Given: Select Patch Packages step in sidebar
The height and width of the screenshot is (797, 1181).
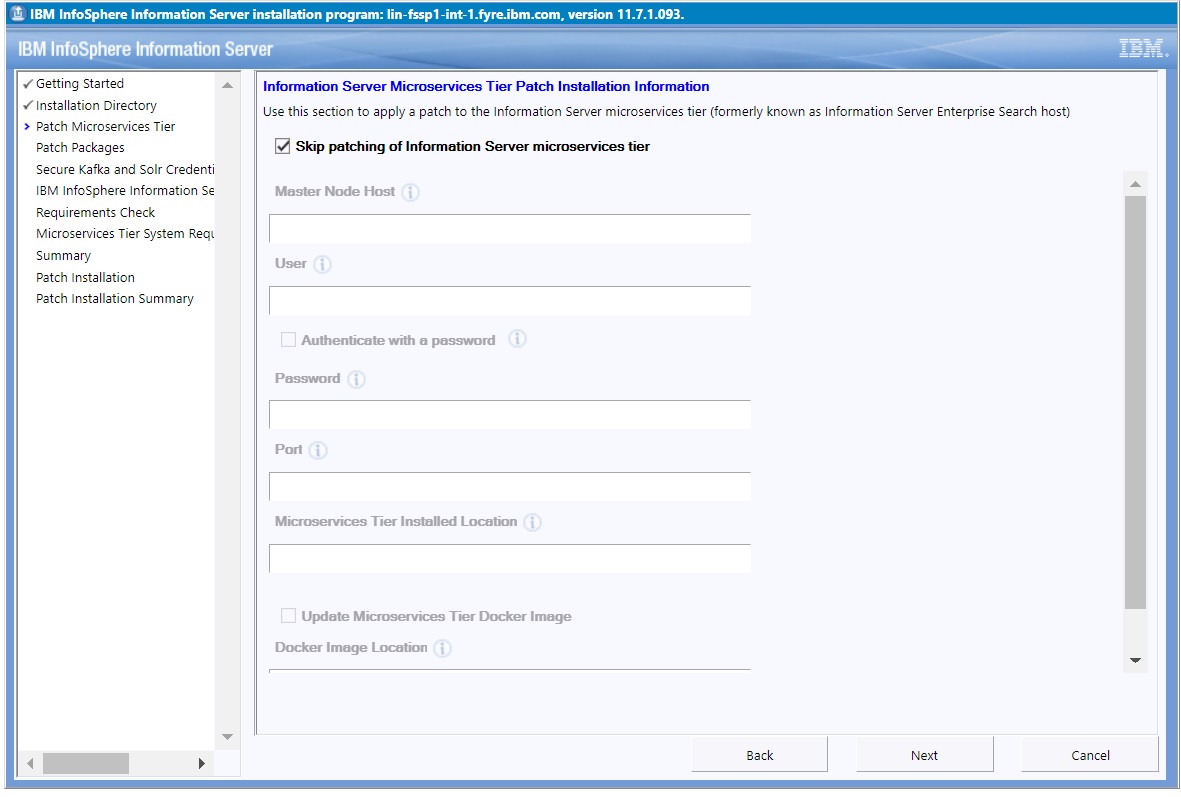Looking at the screenshot, I should (x=80, y=148).
